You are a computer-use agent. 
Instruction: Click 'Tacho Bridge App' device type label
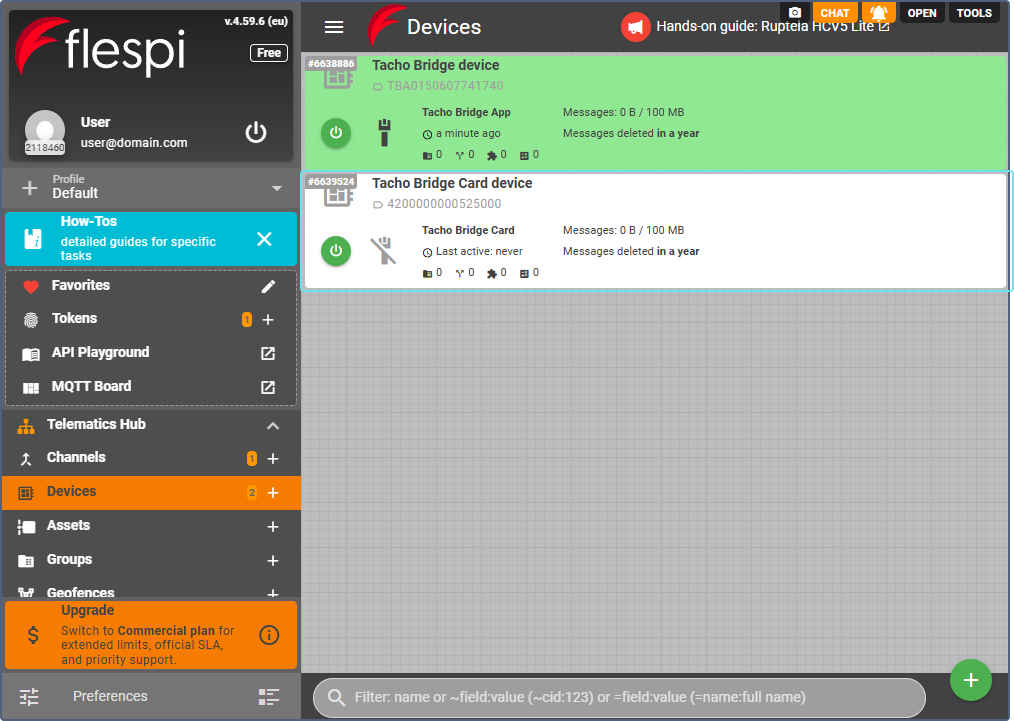coord(466,113)
